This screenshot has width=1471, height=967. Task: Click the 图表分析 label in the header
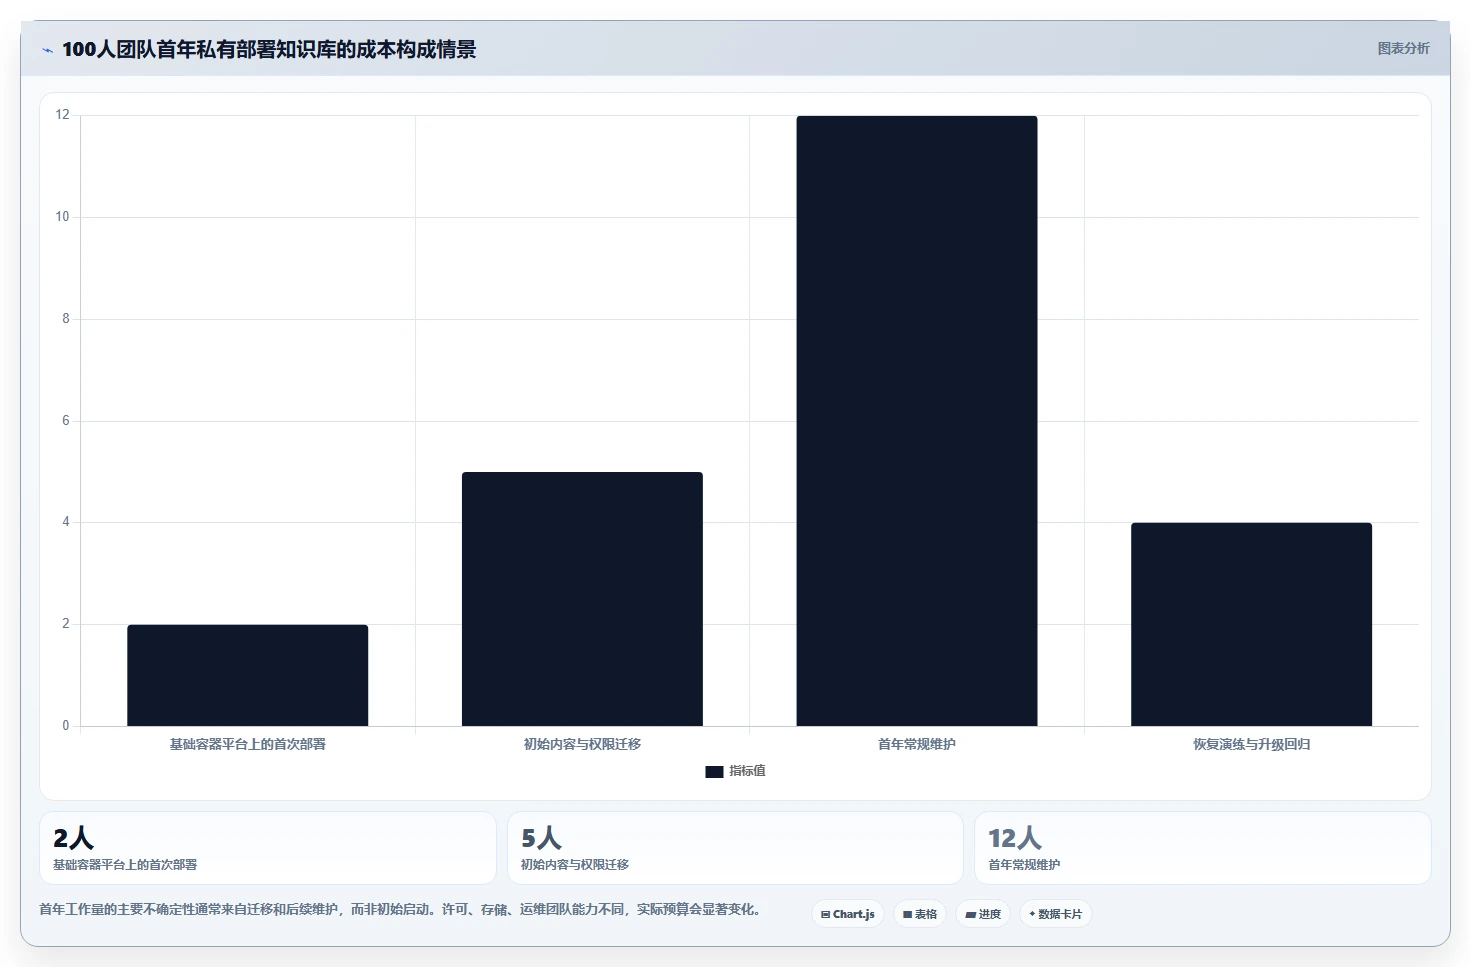tap(1403, 48)
